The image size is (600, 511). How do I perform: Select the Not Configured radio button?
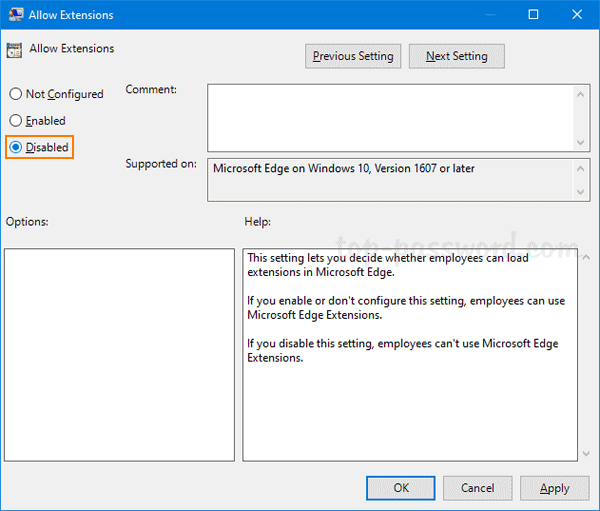tap(15, 94)
